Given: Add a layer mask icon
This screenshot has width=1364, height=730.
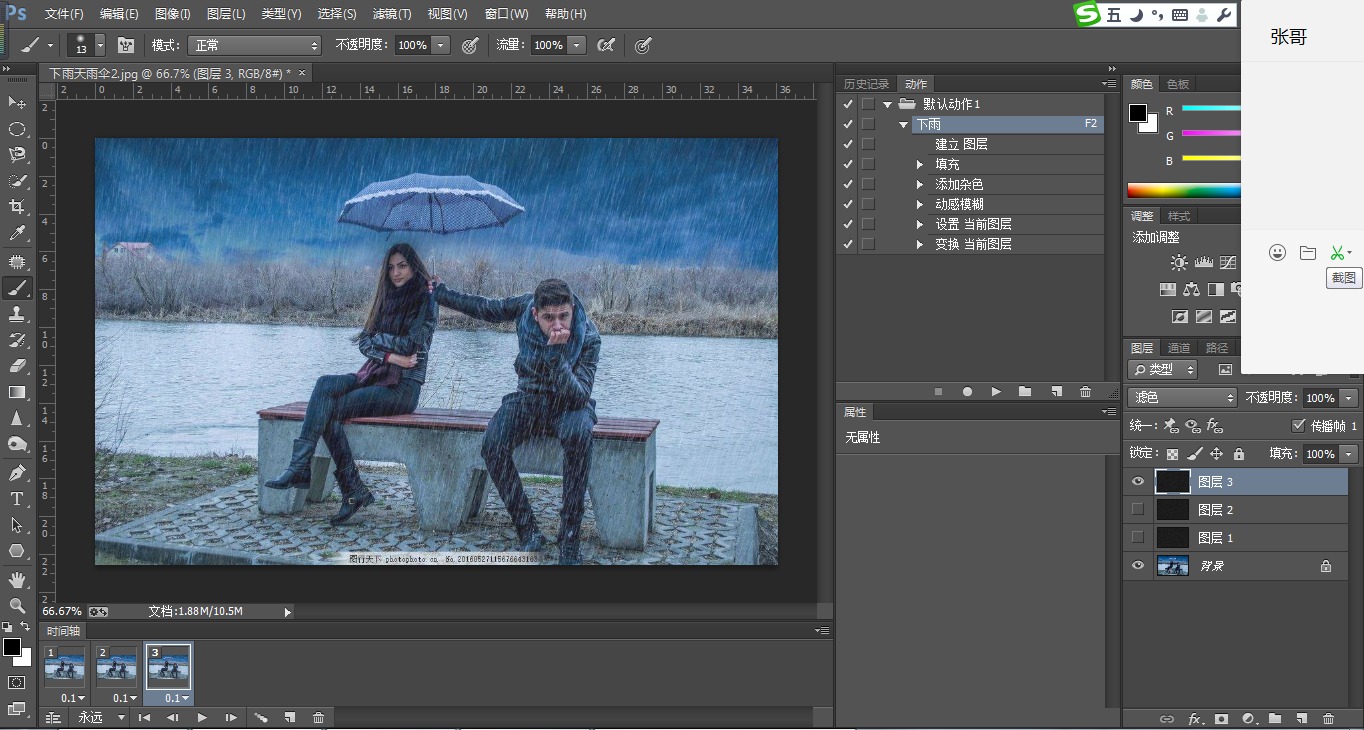Looking at the screenshot, I should (x=1221, y=718).
